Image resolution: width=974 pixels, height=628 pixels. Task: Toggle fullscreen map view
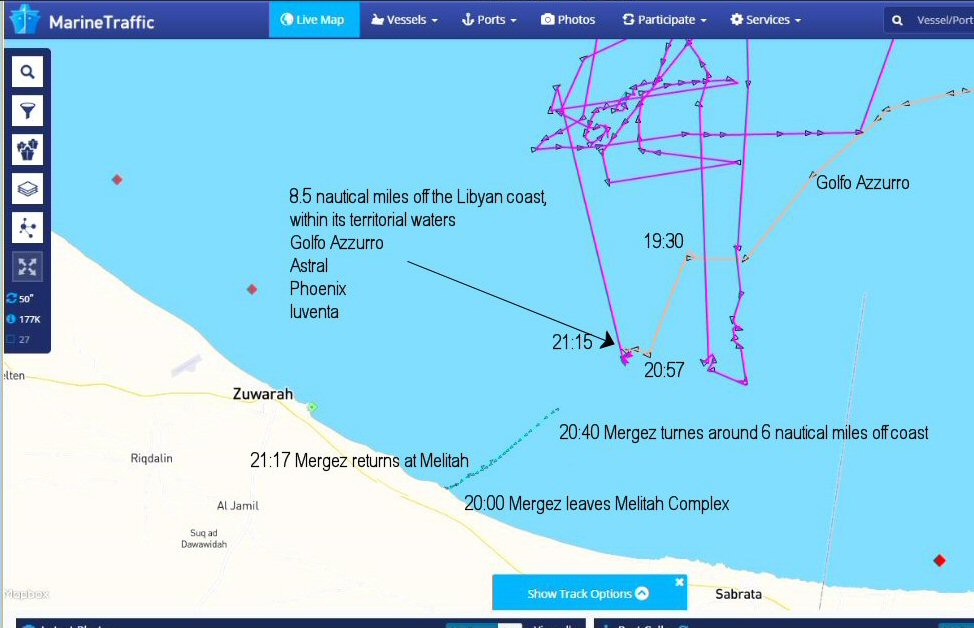pyautogui.click(x=27, y=267)
